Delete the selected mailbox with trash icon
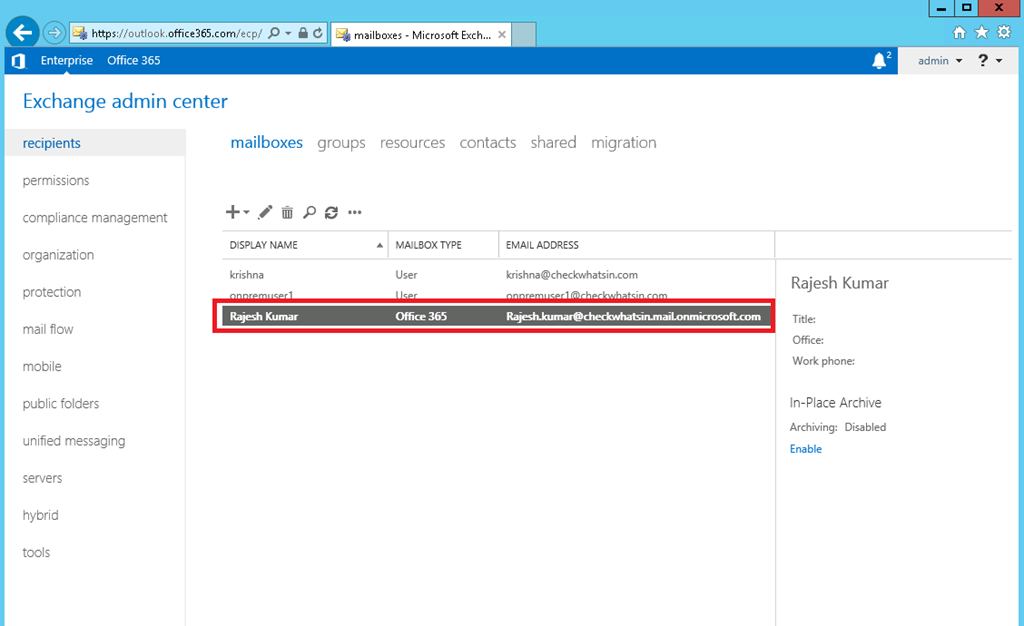 pos(287,212)
